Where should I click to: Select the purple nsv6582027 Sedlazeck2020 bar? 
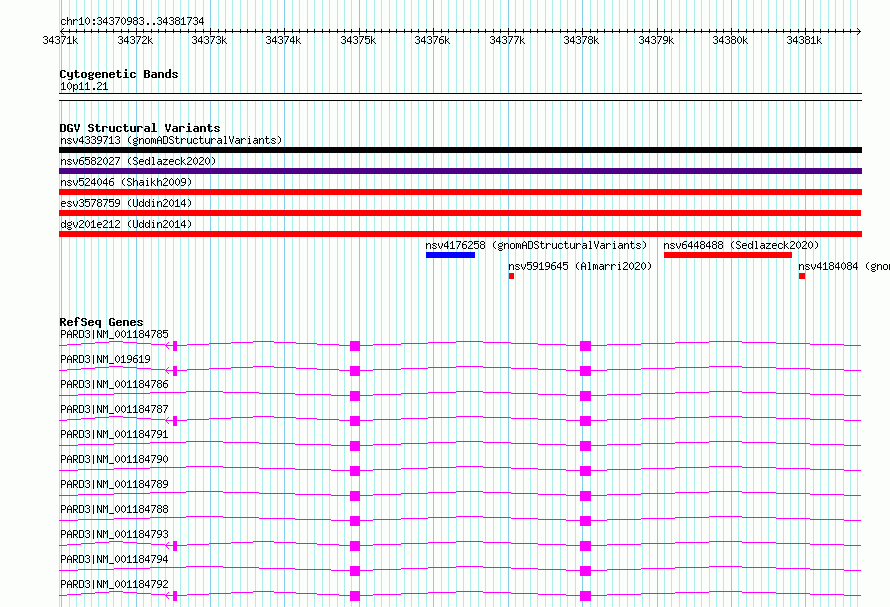point(460,171)
